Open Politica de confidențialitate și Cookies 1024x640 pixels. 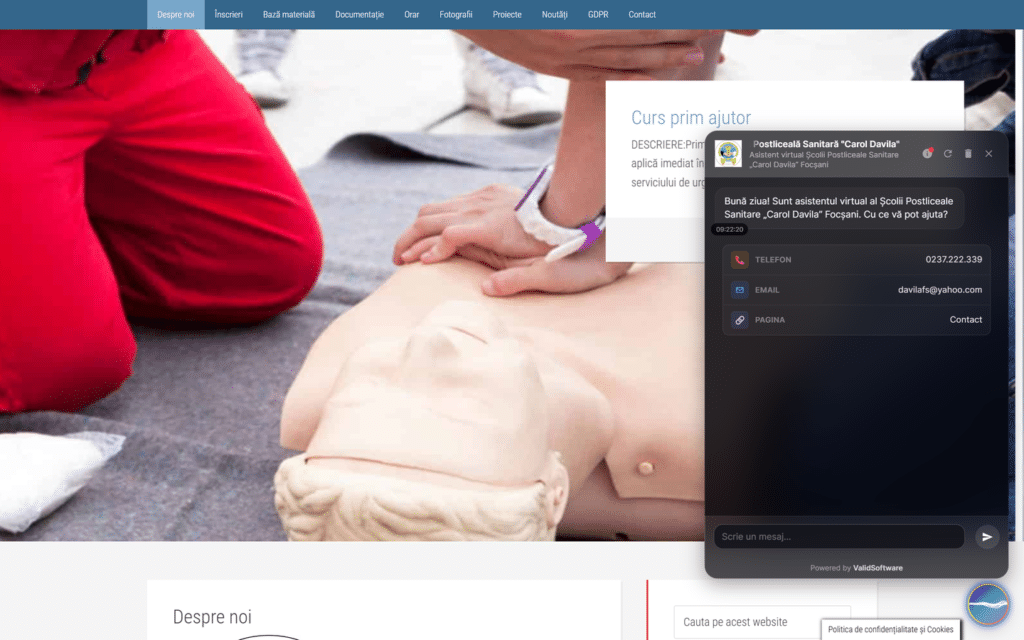(x=891, y=630)
